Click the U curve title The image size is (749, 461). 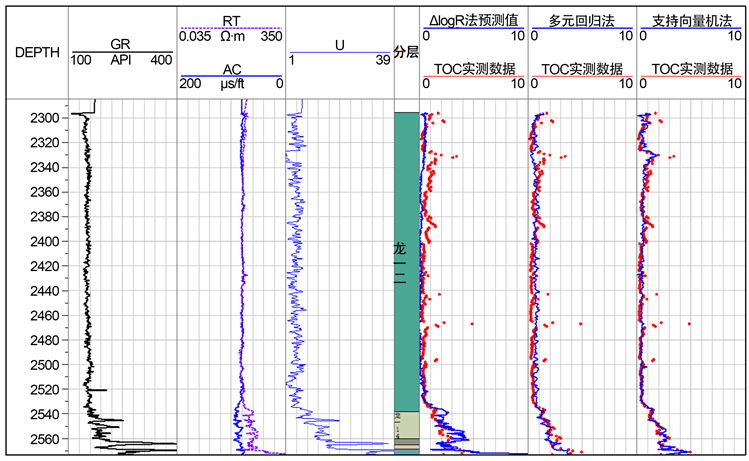pos(340,44)
